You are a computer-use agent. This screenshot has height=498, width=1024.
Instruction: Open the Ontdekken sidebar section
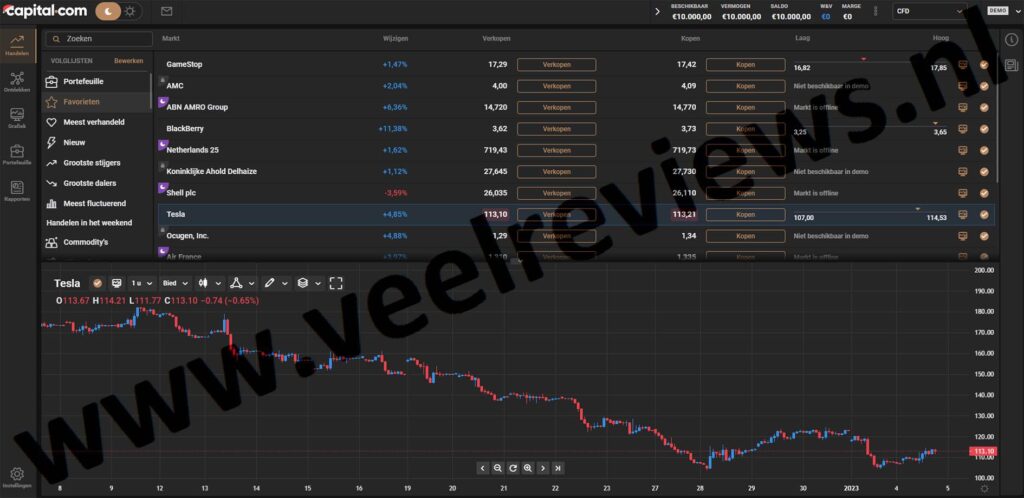point(16,82)
